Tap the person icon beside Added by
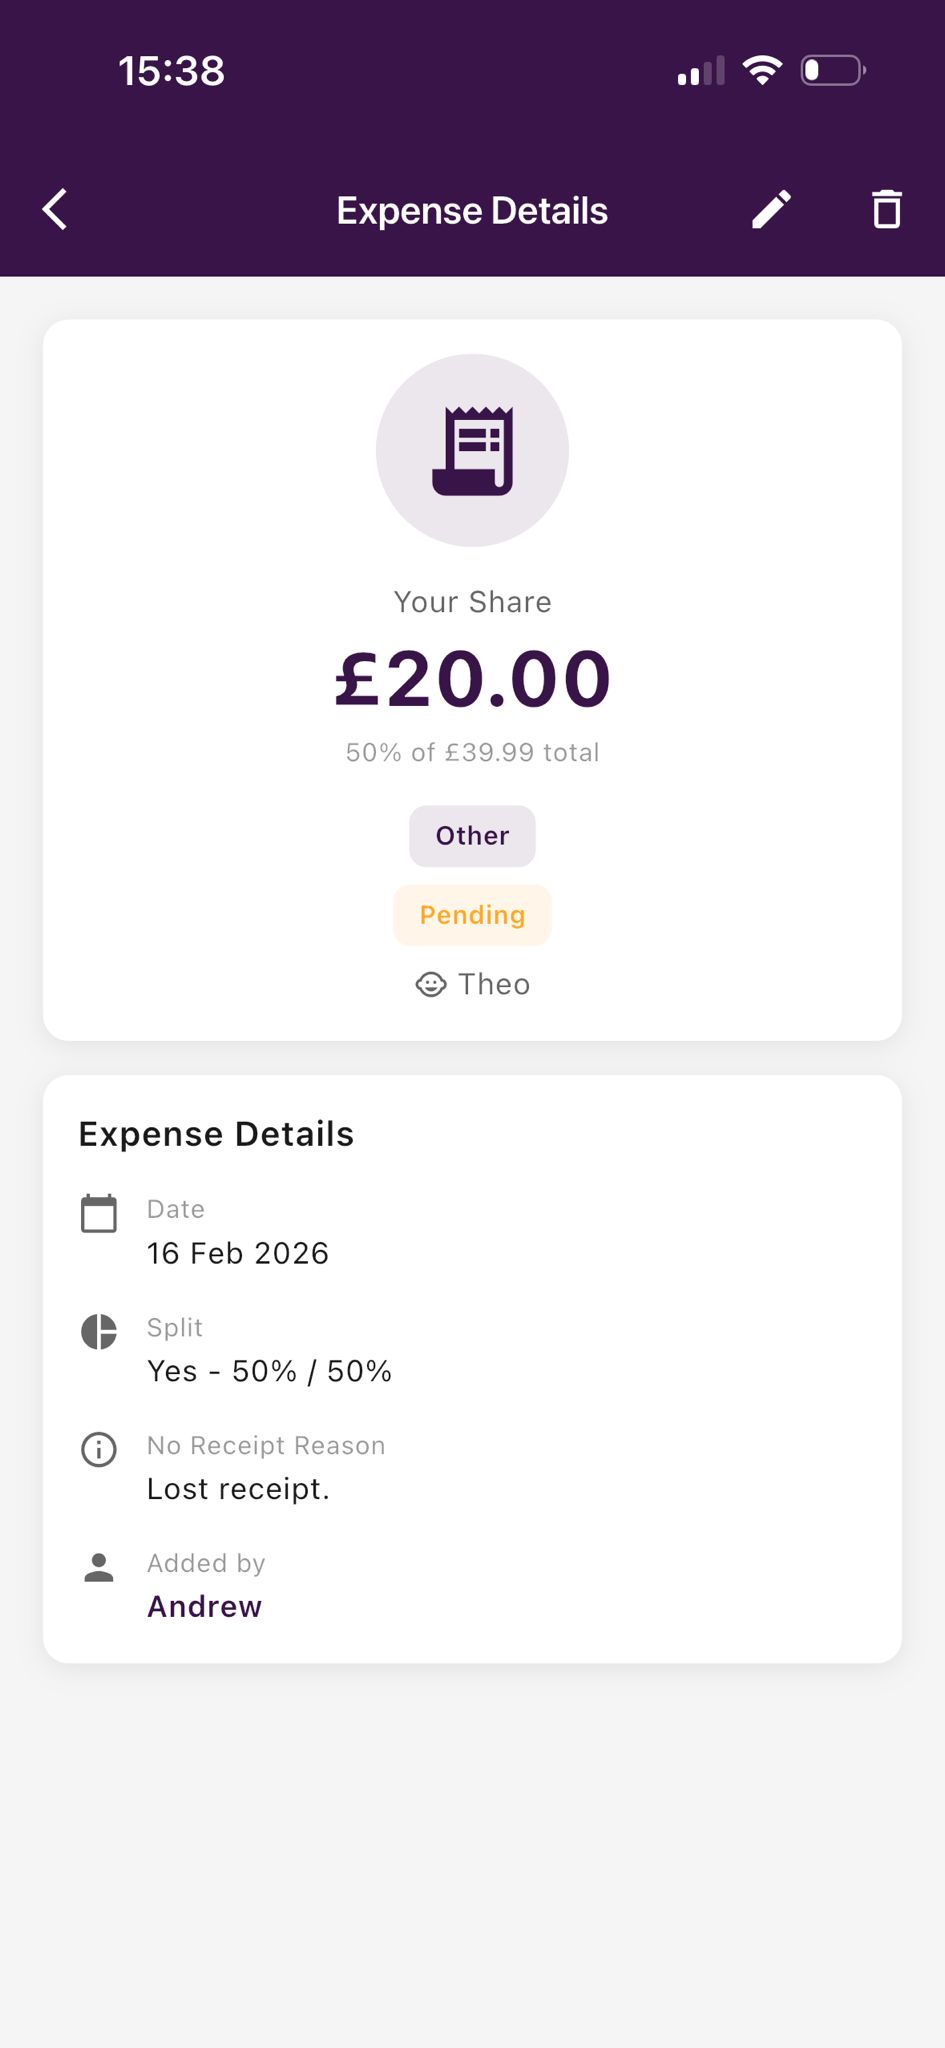The height and width of the screenshot is (2048, 945). click(99, 1567)
